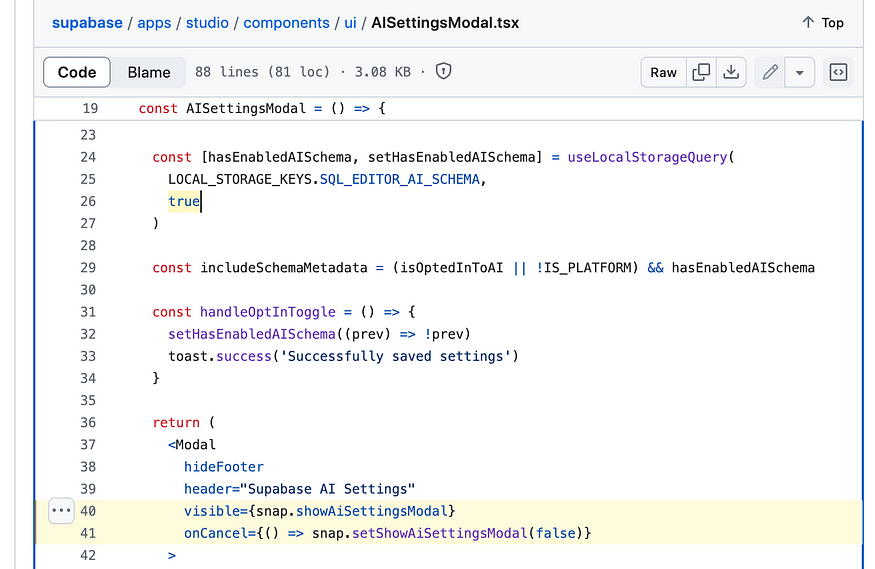Go to ui folder breadcrumb
The height and width of the screenshot is (569, 875).
point(350,23)
